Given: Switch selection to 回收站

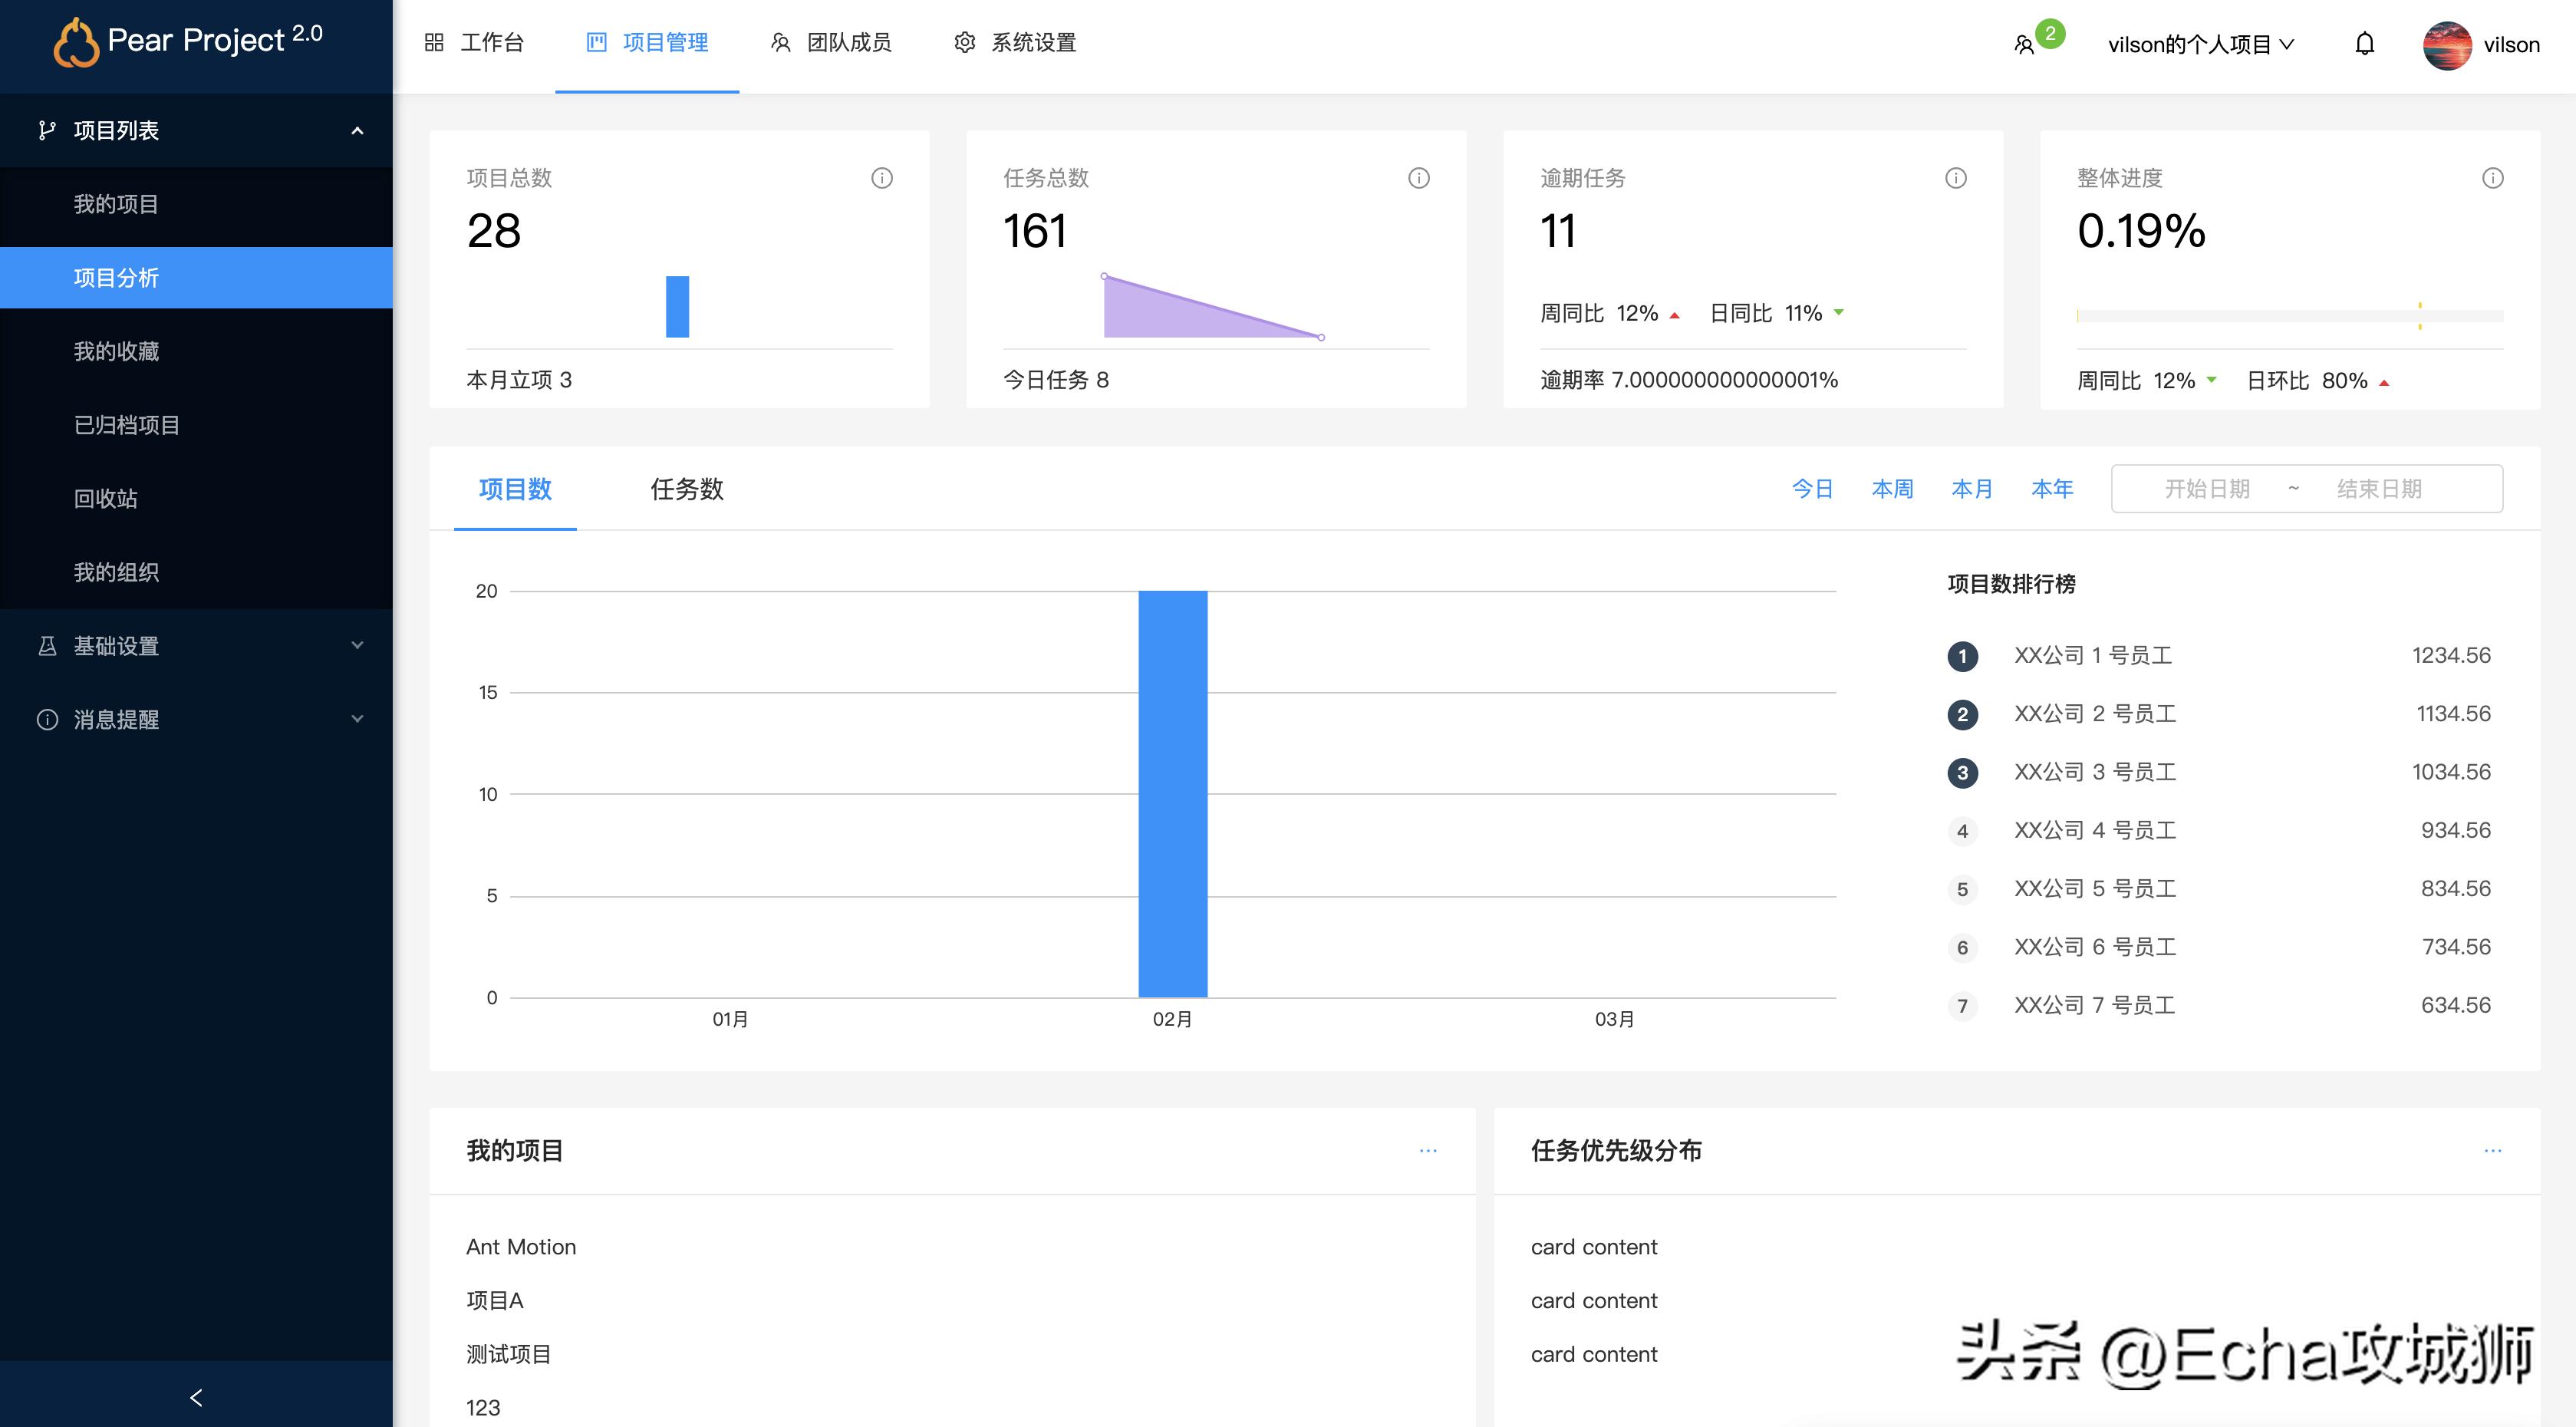Looking at the screenshot, I should pyautogui.click(x=105, y=499).
